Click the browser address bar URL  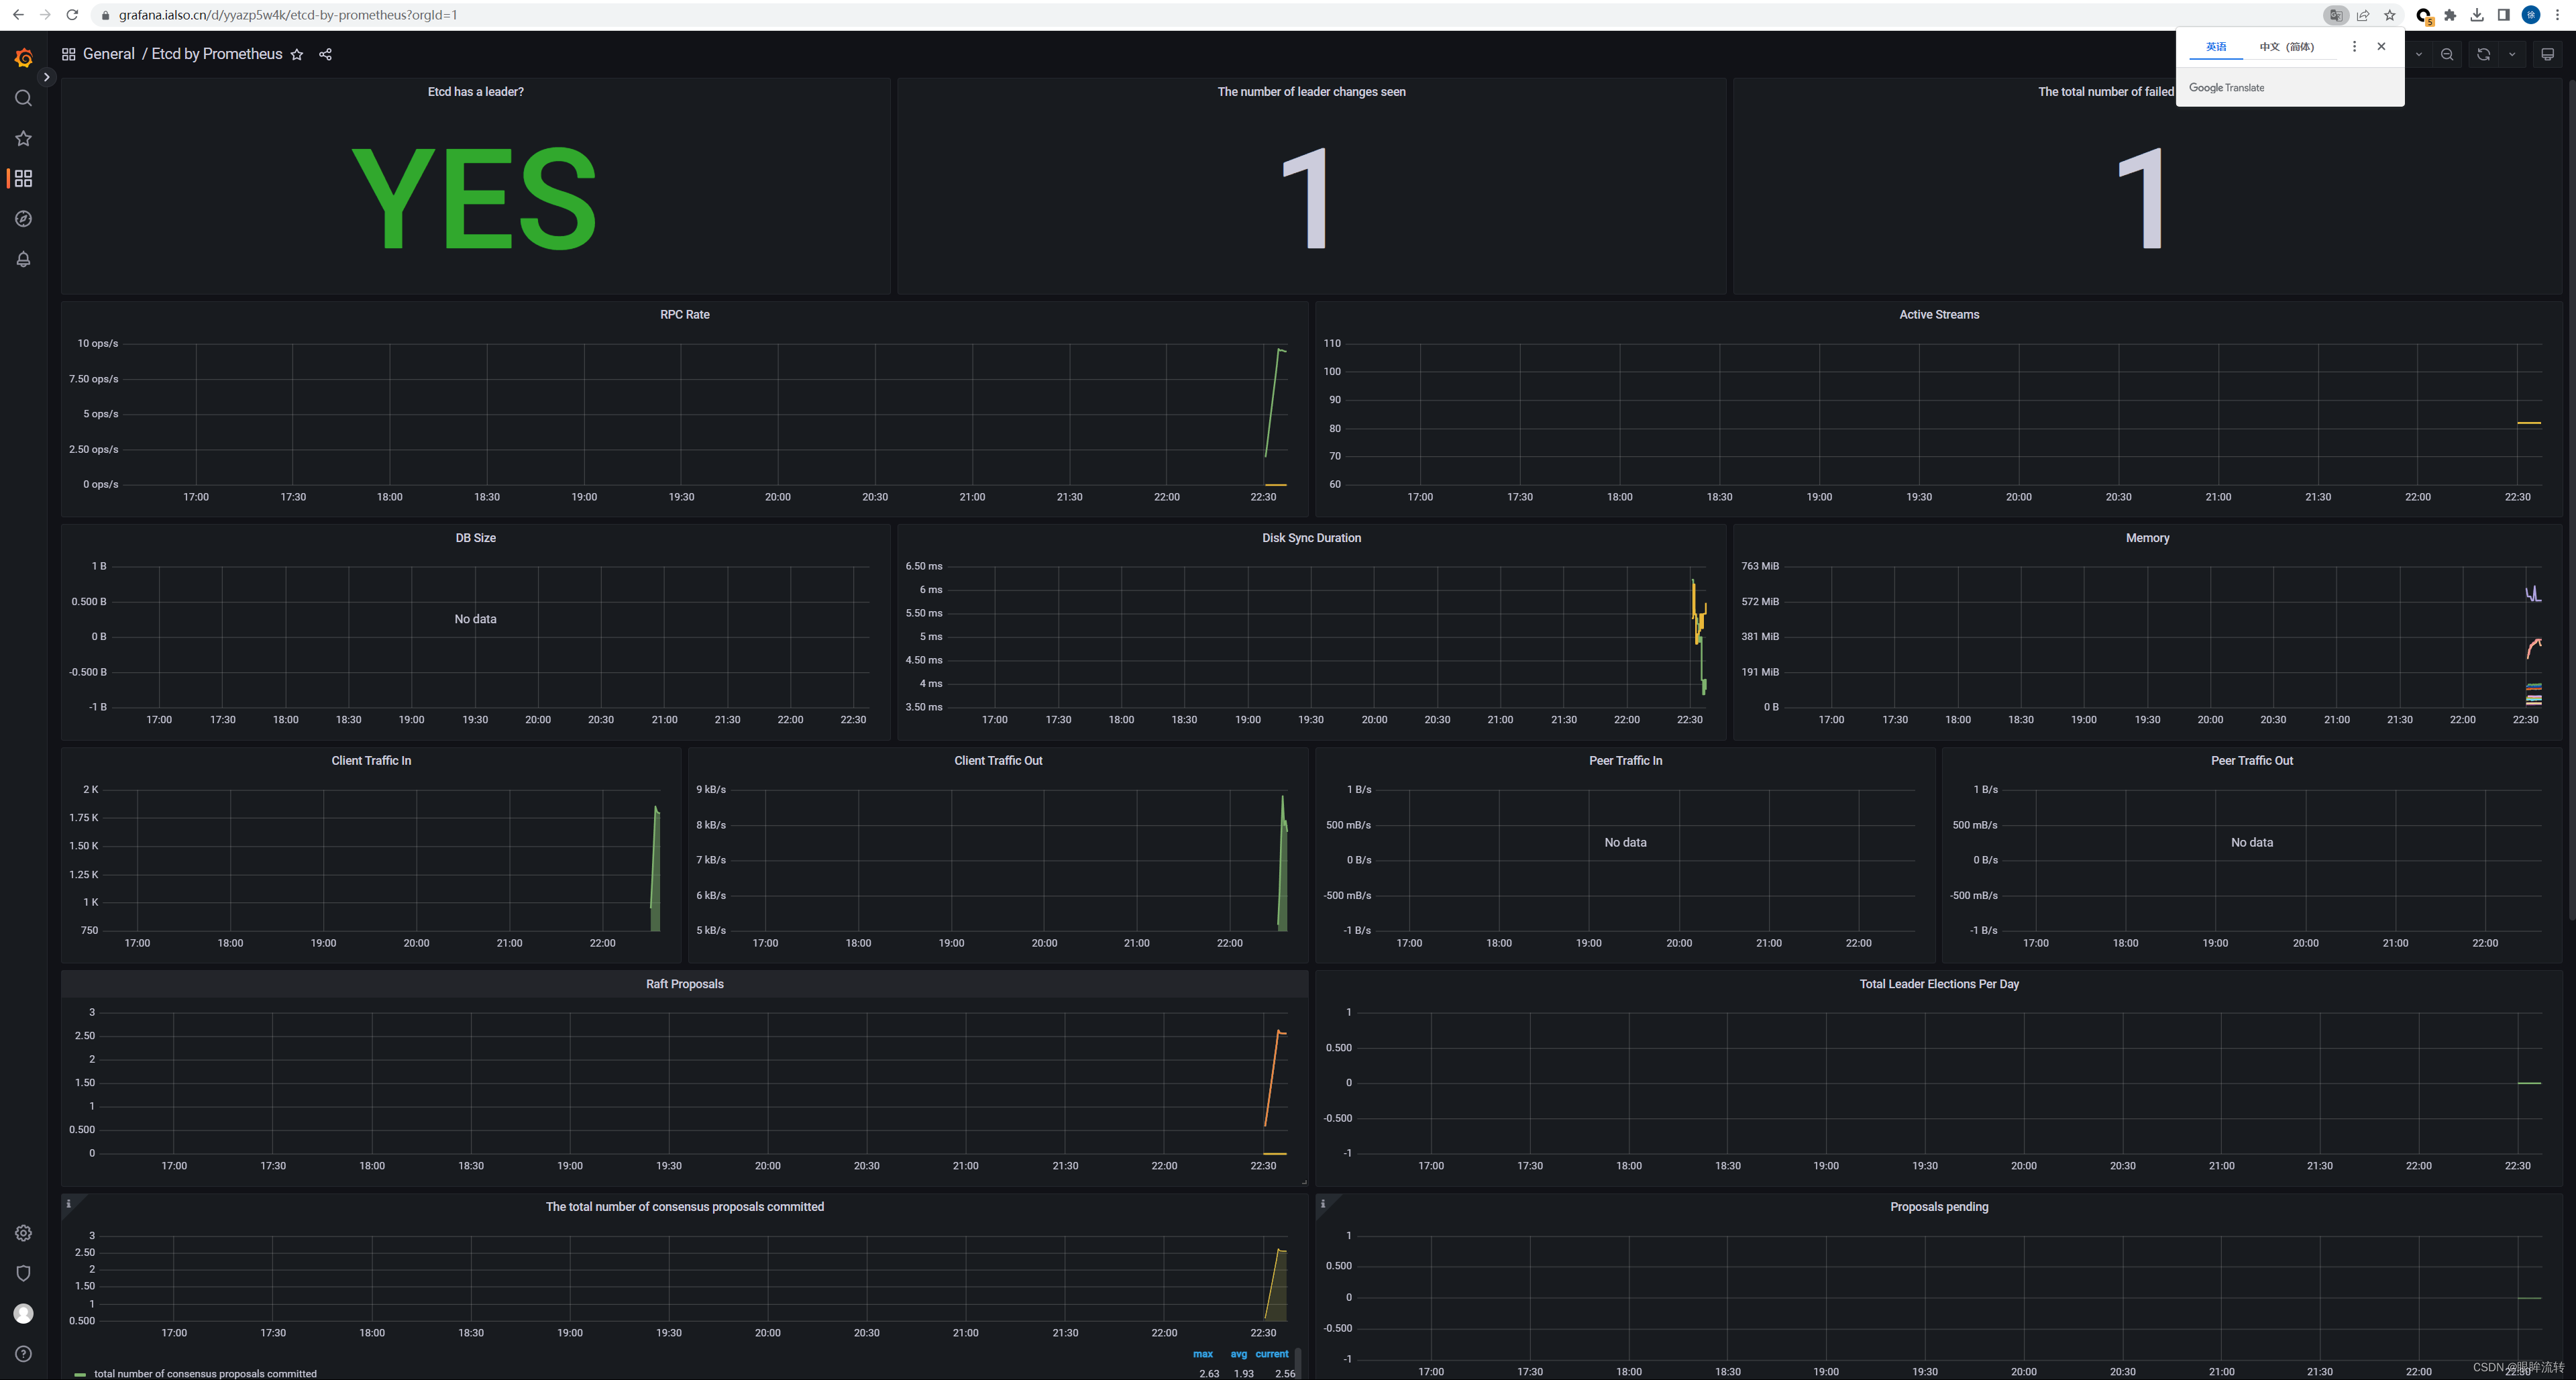288,15
